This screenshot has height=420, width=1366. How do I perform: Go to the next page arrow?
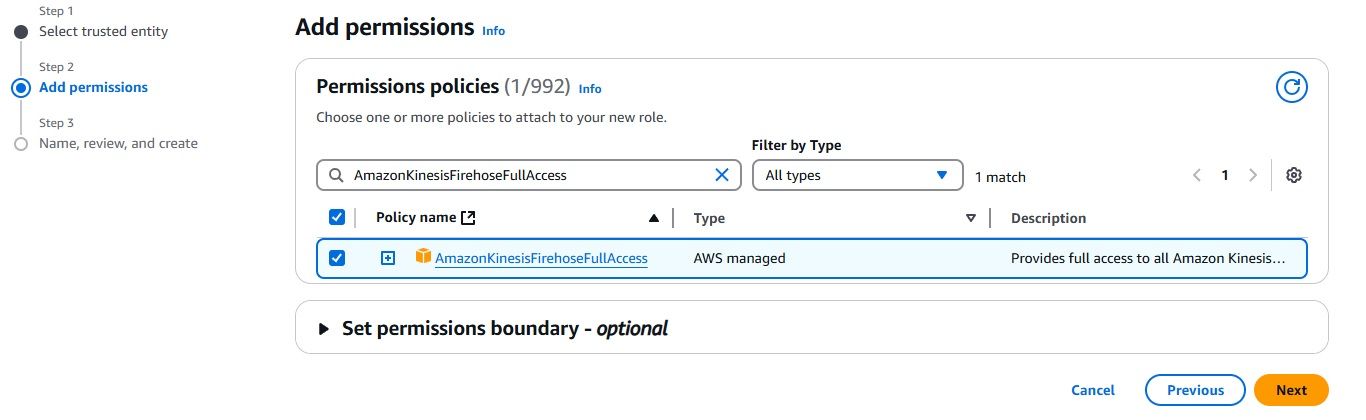pos(1253,175)
